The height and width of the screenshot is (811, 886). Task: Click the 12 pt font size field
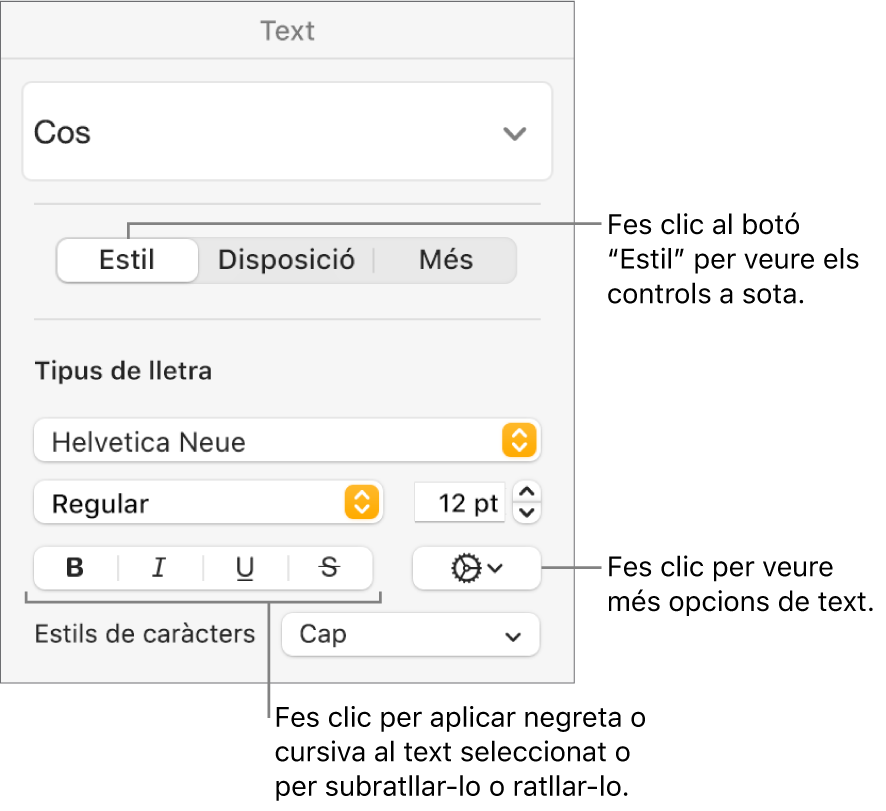[x=460, y=503]
